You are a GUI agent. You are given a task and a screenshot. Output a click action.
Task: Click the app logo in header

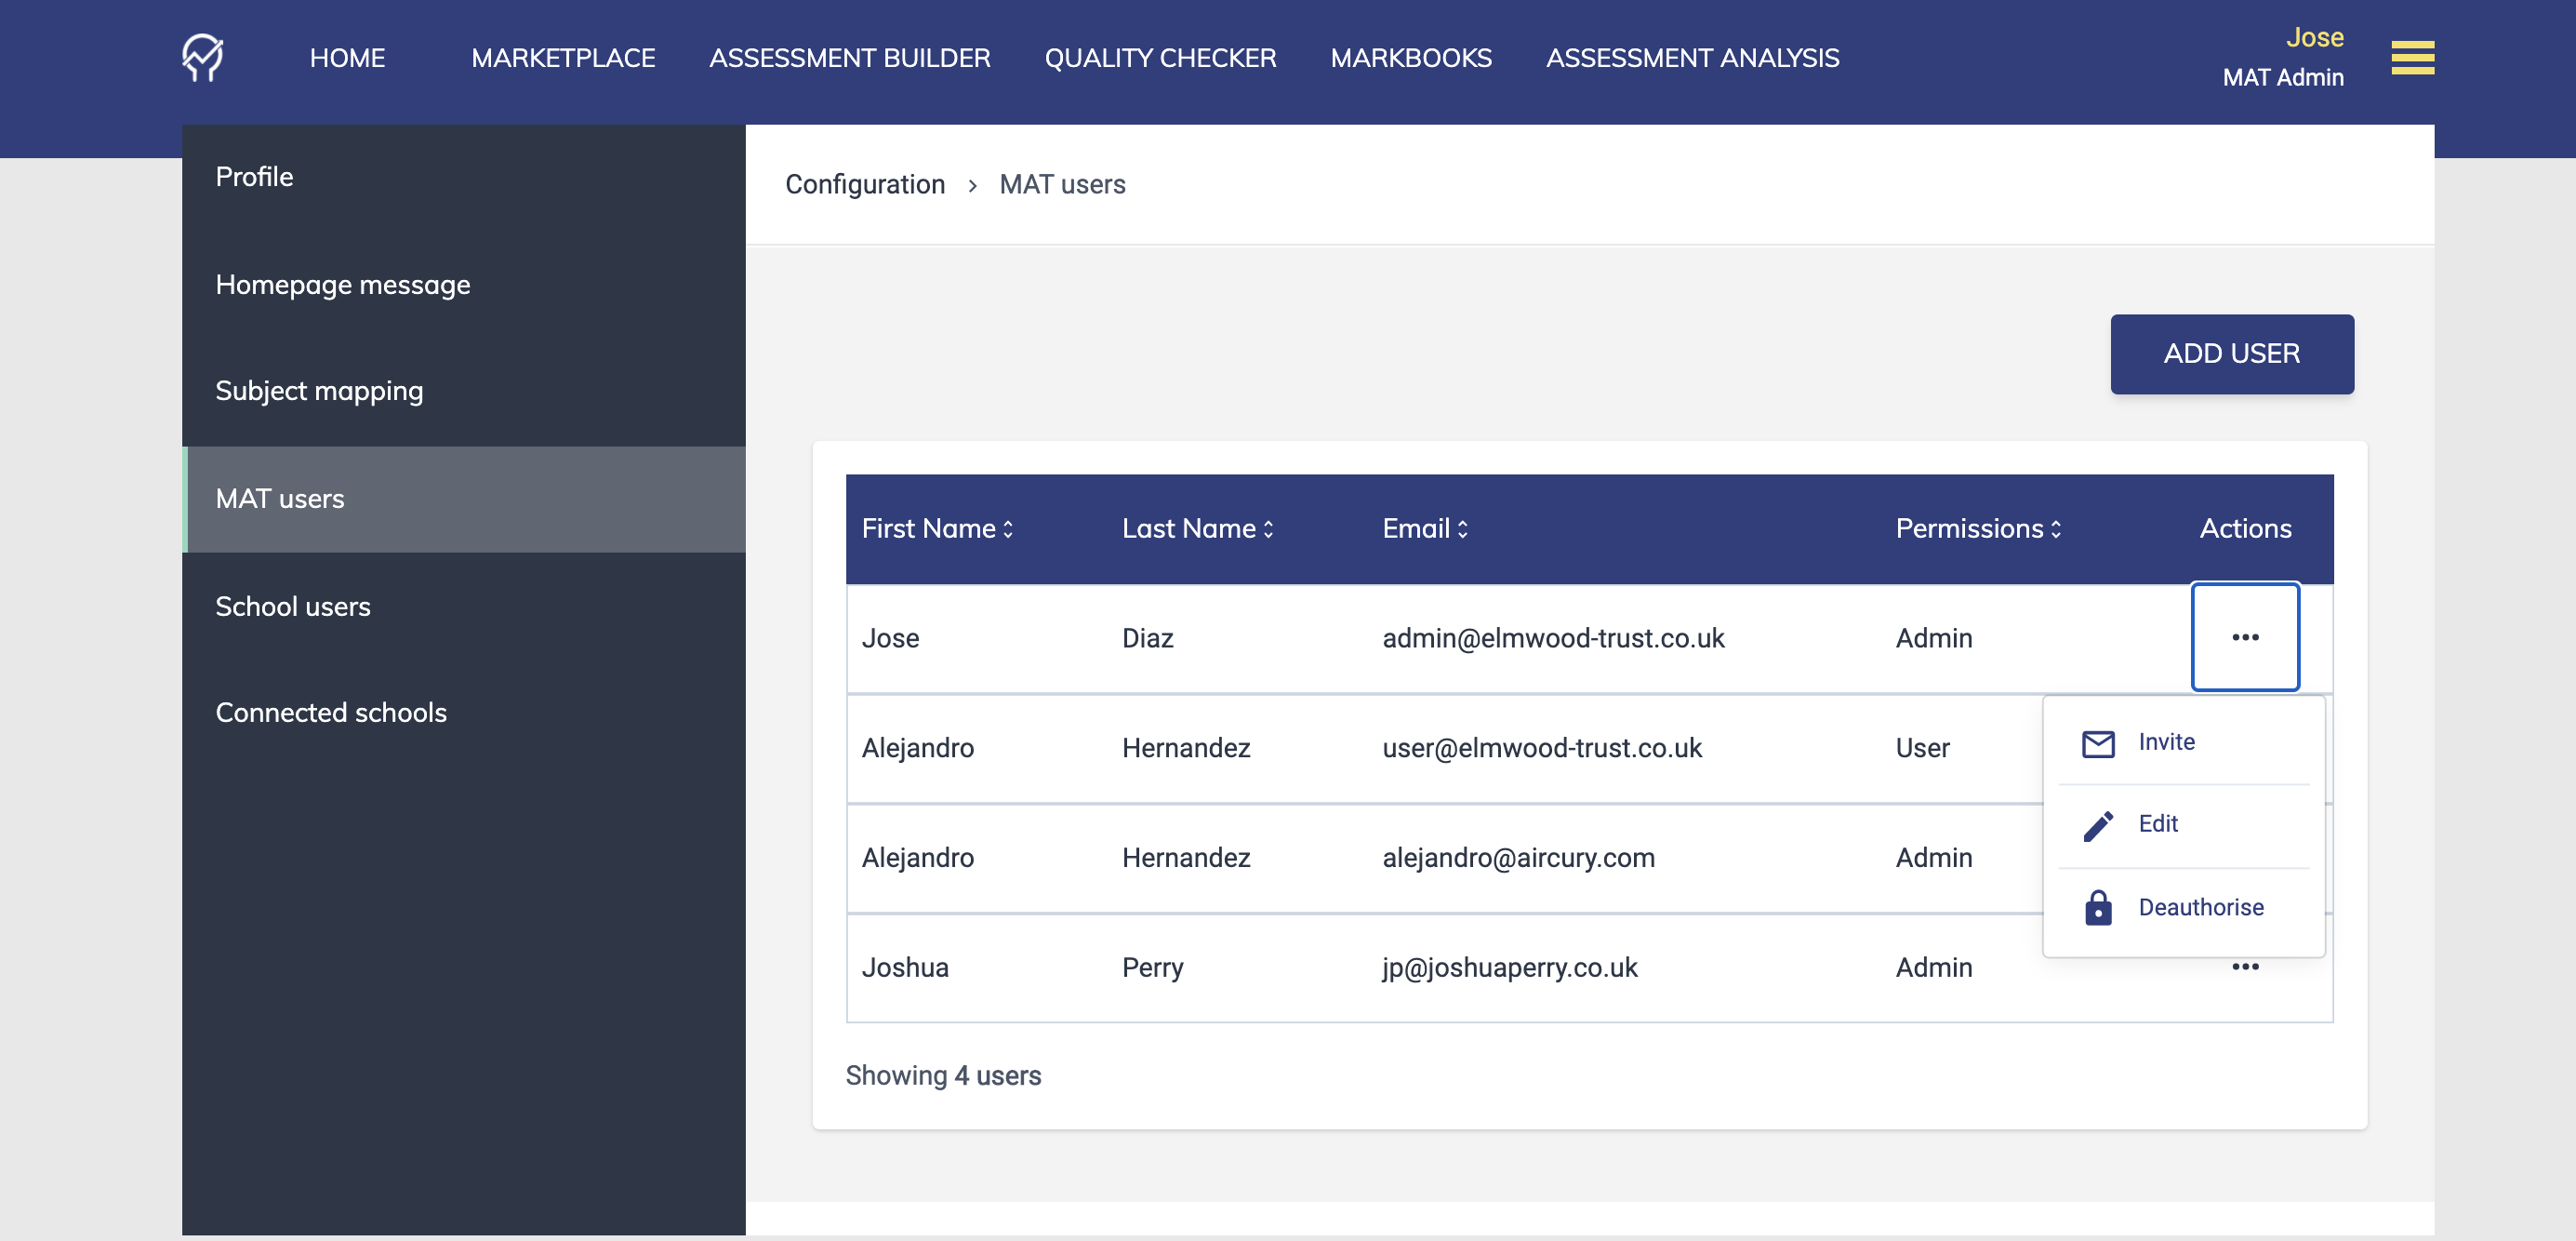click(202, 58)
